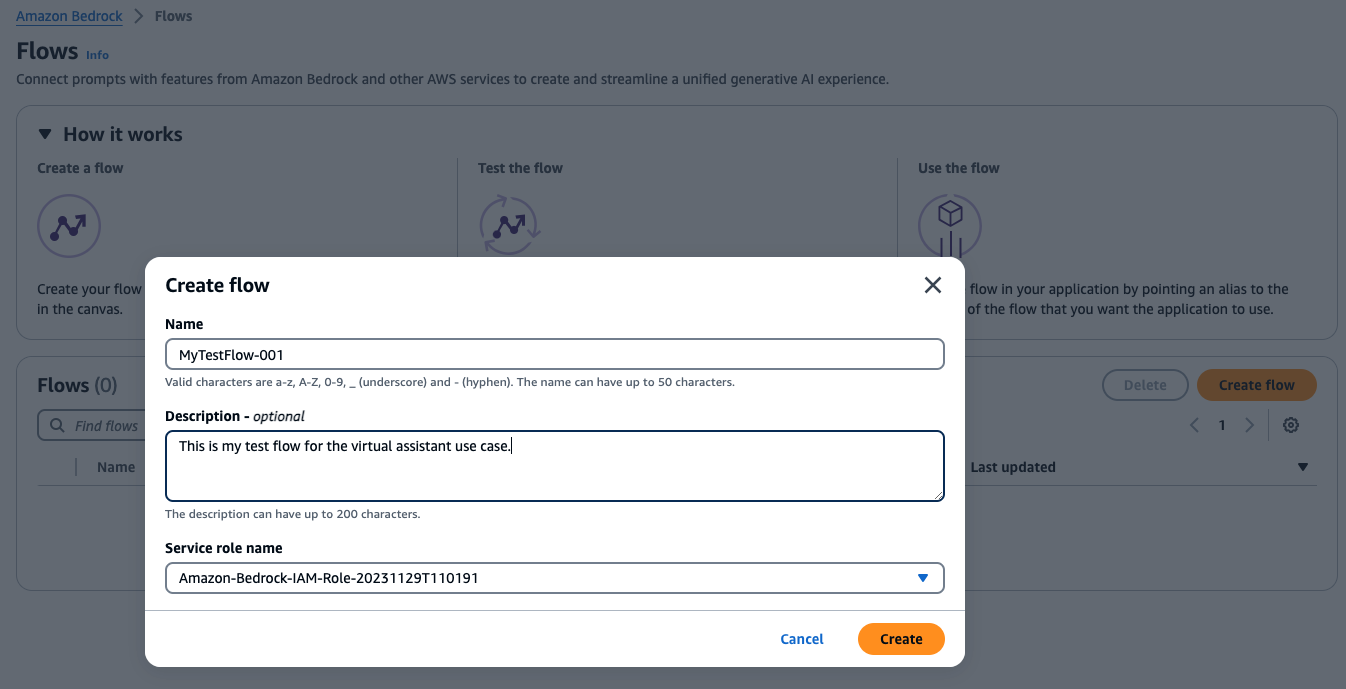Click the Use the flow cube icon
This screenshot has height=689, width=1346.
(950, 226)
